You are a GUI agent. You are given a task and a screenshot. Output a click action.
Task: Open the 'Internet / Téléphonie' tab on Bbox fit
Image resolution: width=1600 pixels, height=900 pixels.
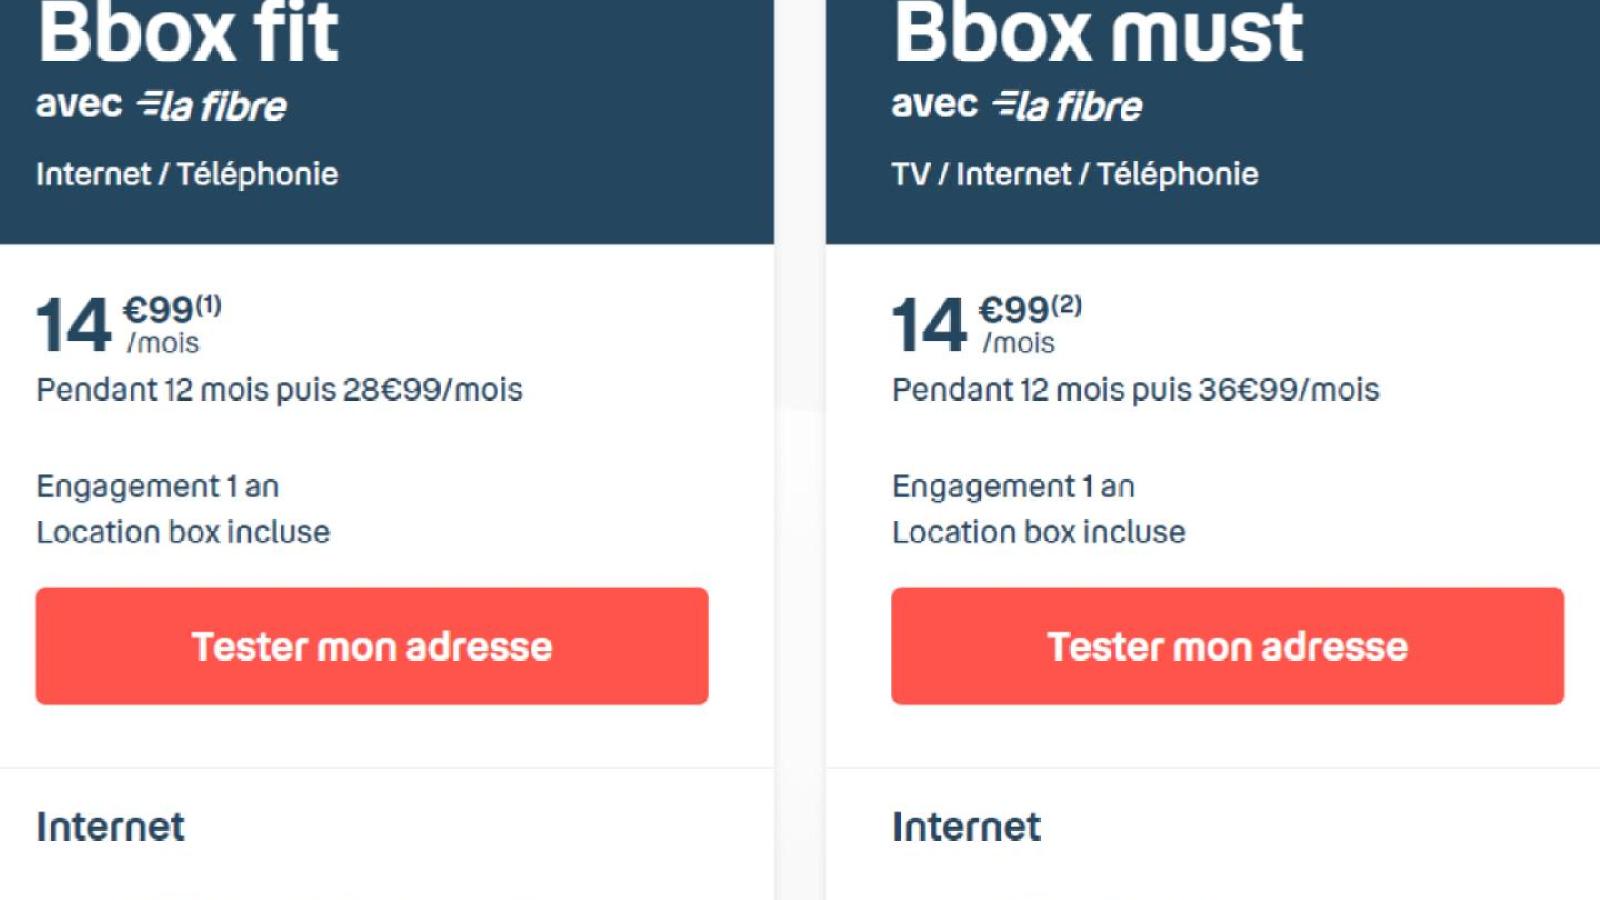pos(186,172)
